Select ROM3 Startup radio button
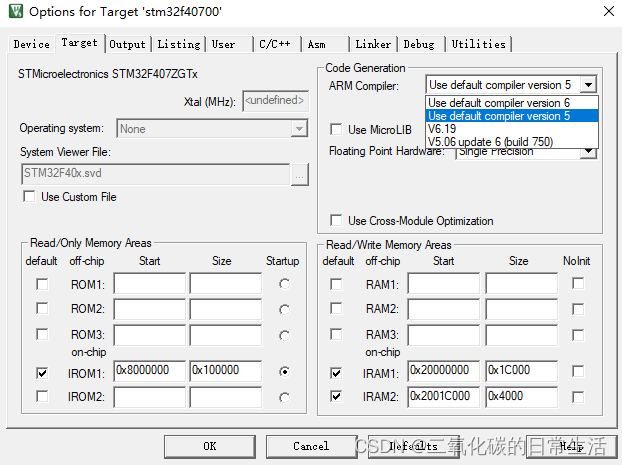 284,336
